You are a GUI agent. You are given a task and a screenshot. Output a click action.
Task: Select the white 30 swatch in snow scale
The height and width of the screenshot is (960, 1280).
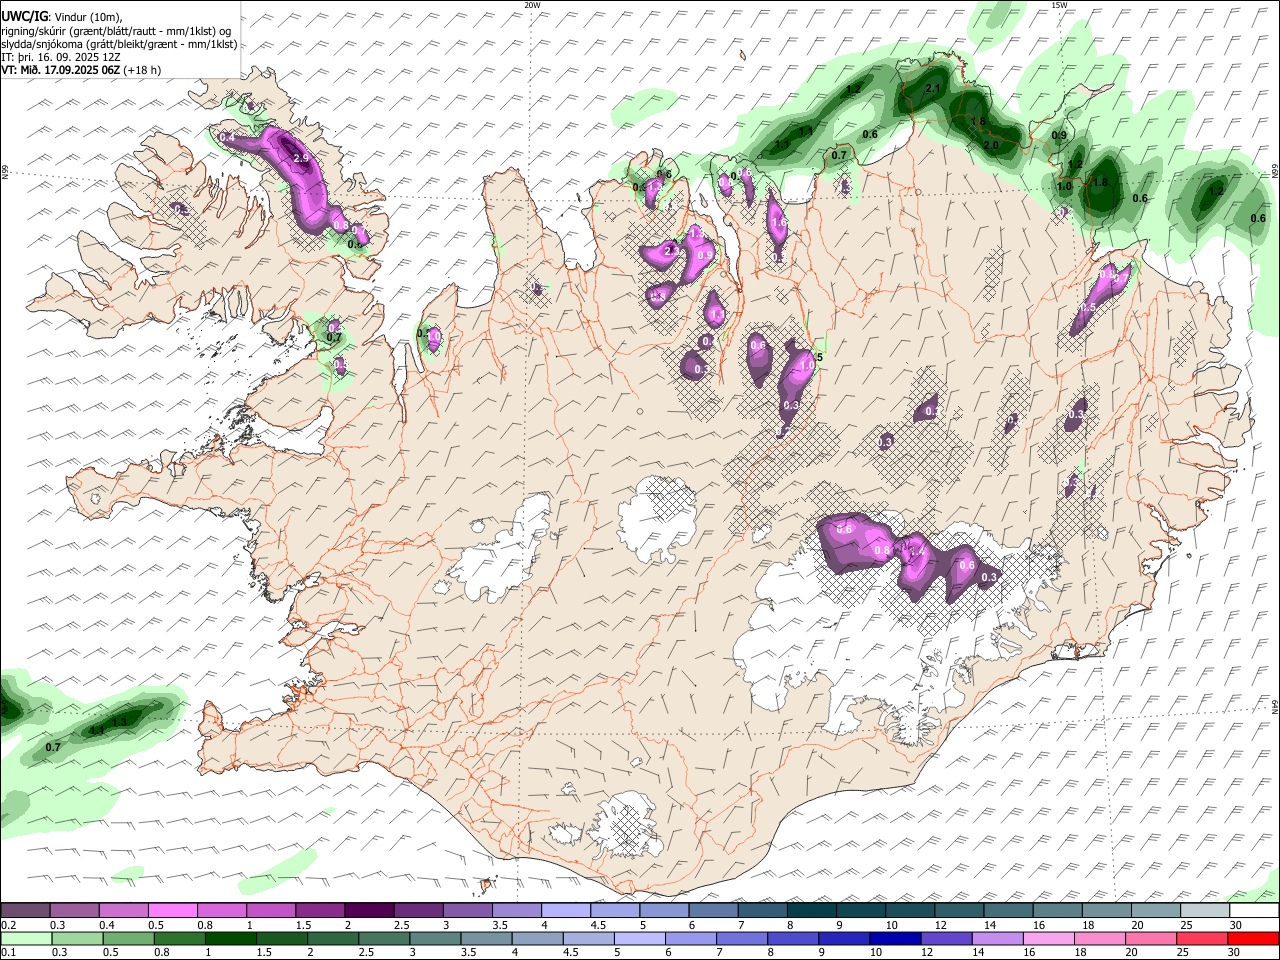click(x=1254, y=911)
